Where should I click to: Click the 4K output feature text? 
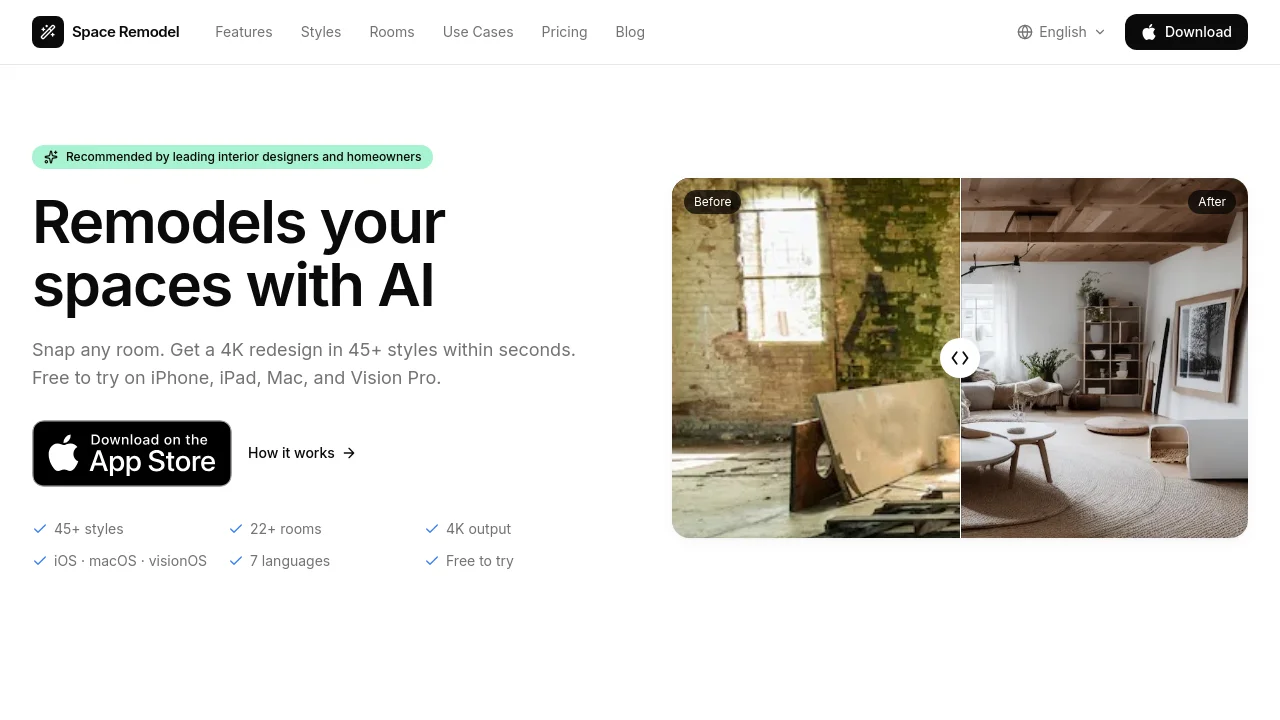pyautogui.click(x=478, y=529)
